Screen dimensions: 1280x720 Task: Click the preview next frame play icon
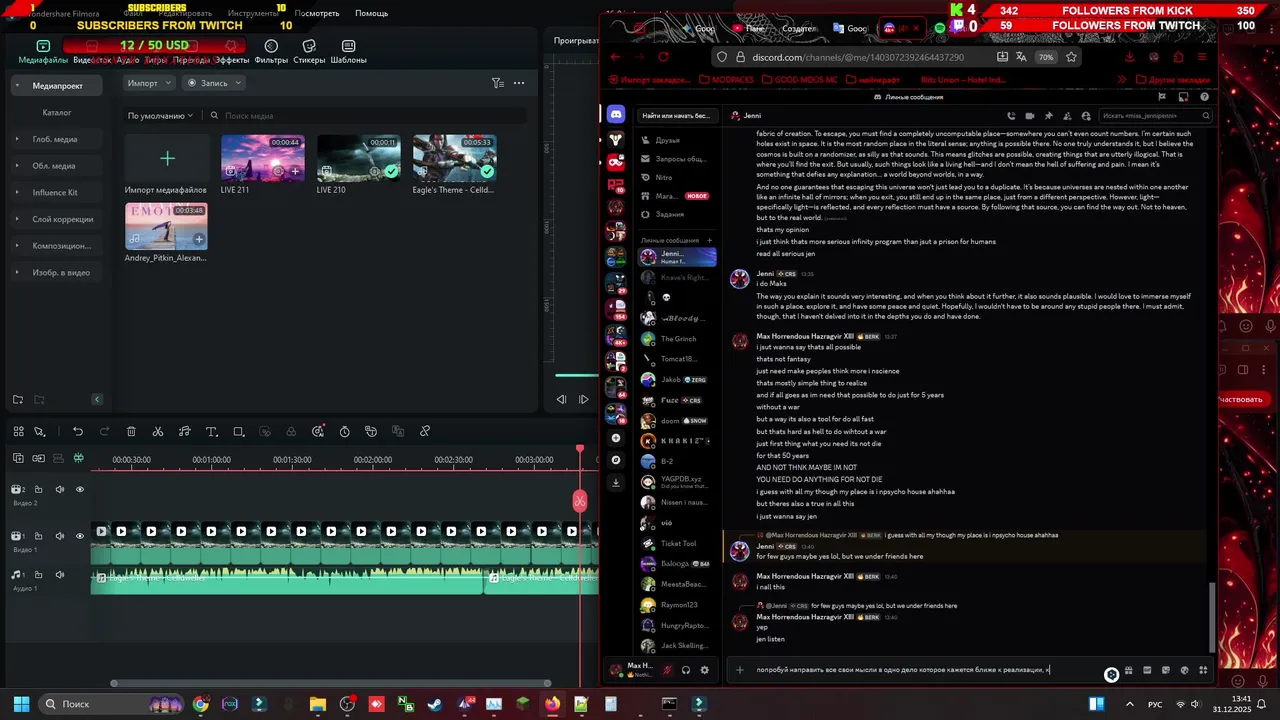[584, 399]
